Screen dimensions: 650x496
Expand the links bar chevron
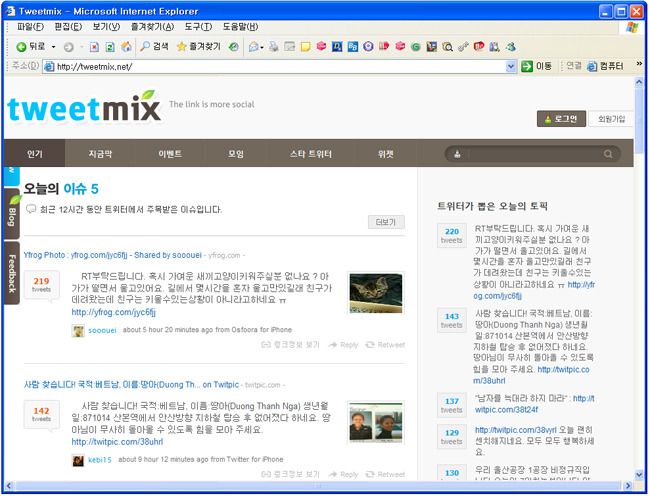pos(639,64)
